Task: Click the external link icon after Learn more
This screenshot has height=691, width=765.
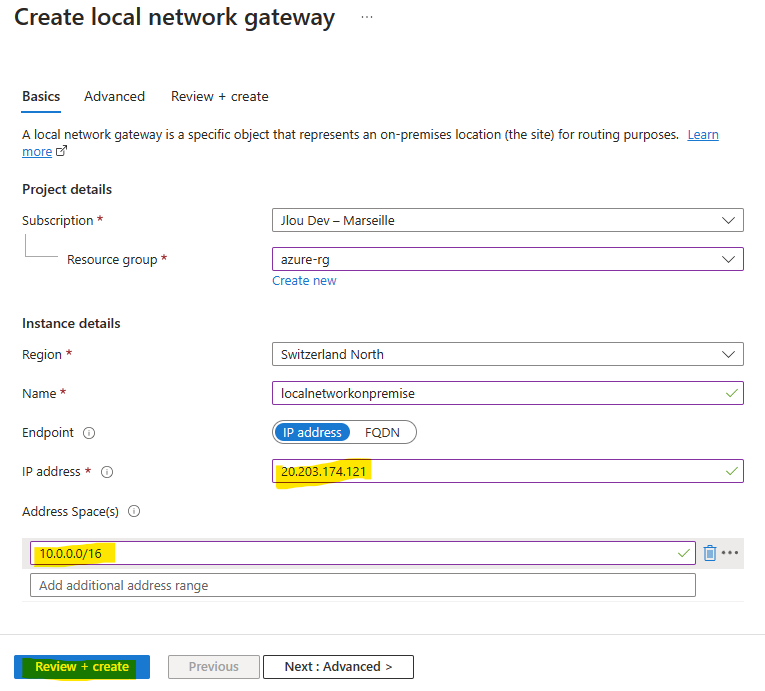Action: click(61, 151)
